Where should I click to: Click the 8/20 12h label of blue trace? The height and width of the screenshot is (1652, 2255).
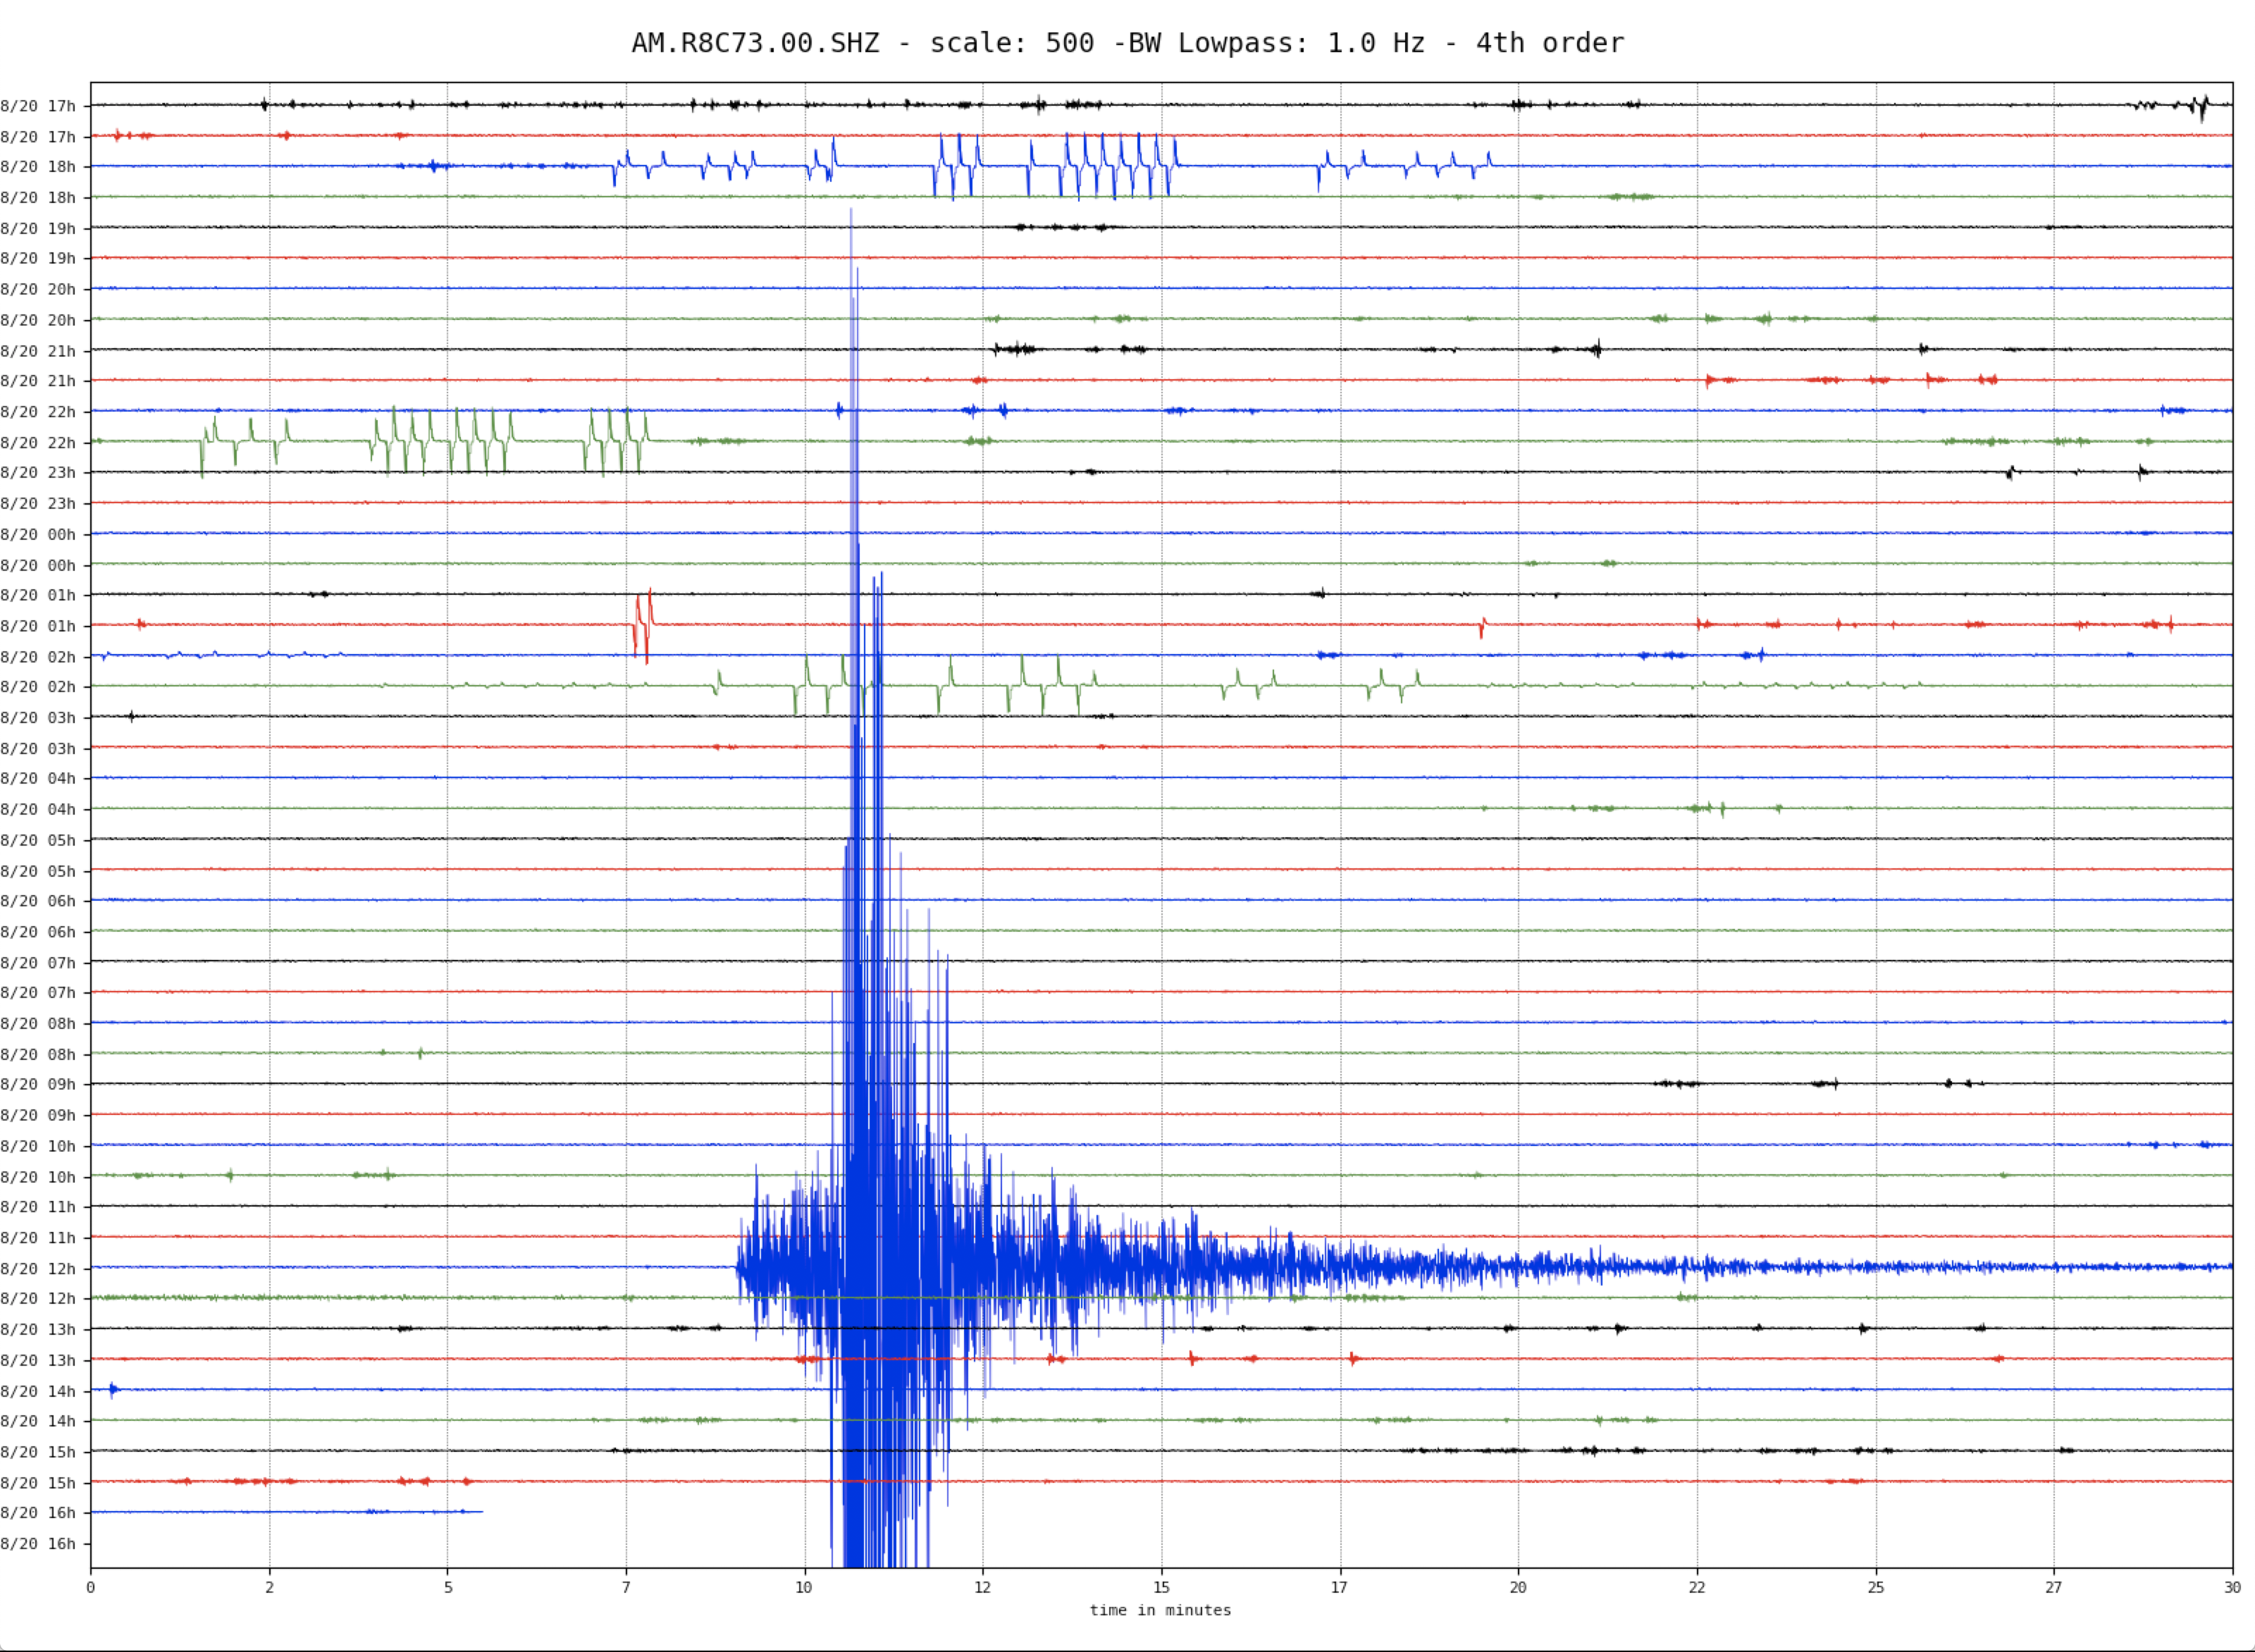pyautogui.click(x=38, y=1269)
